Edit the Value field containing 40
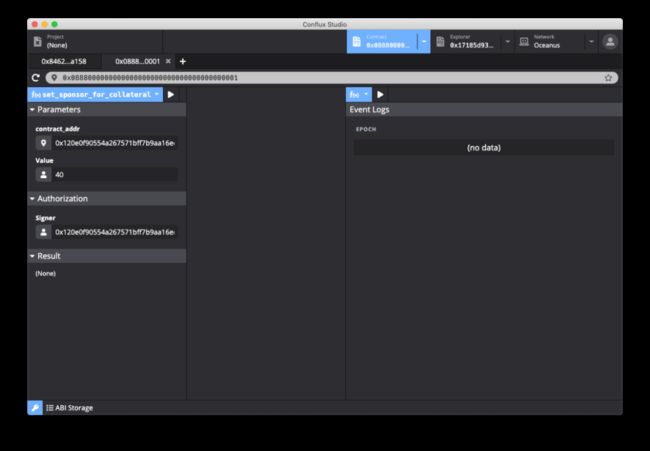The image size is (650, 451). (x=115, y=175)
